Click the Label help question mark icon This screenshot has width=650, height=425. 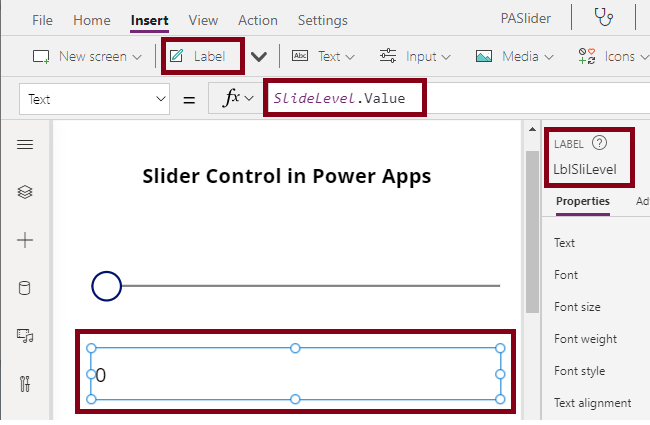coord(599,143)
